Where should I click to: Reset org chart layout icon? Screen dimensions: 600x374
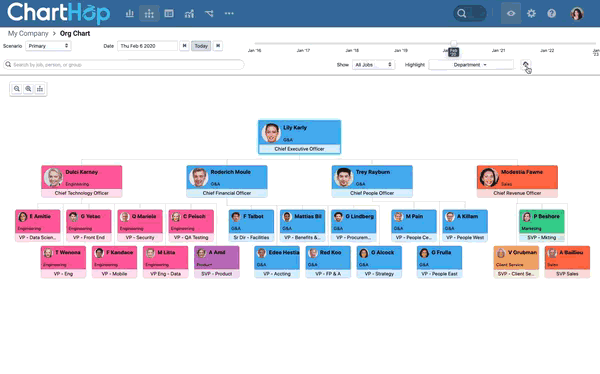click(x=40, y=89)
